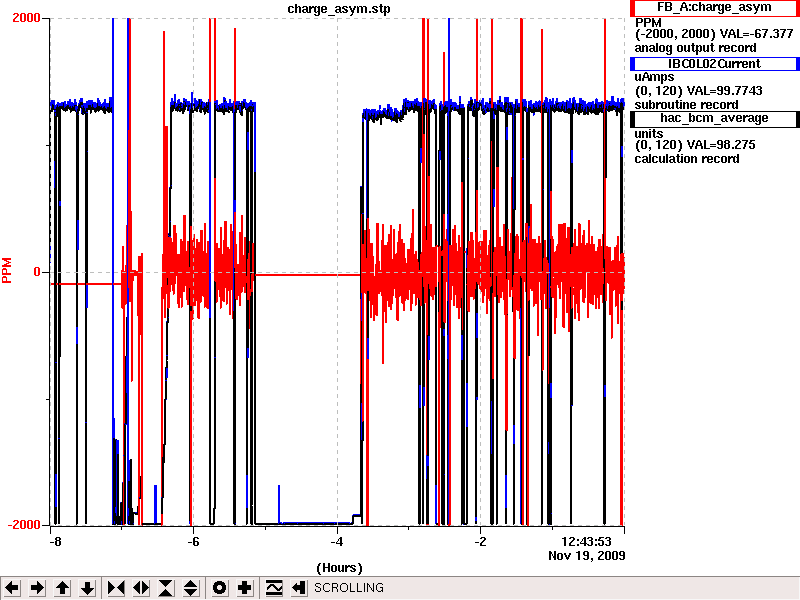Click the circle auto-scale icon
This screenshot has width=800, height=600.
219,588
